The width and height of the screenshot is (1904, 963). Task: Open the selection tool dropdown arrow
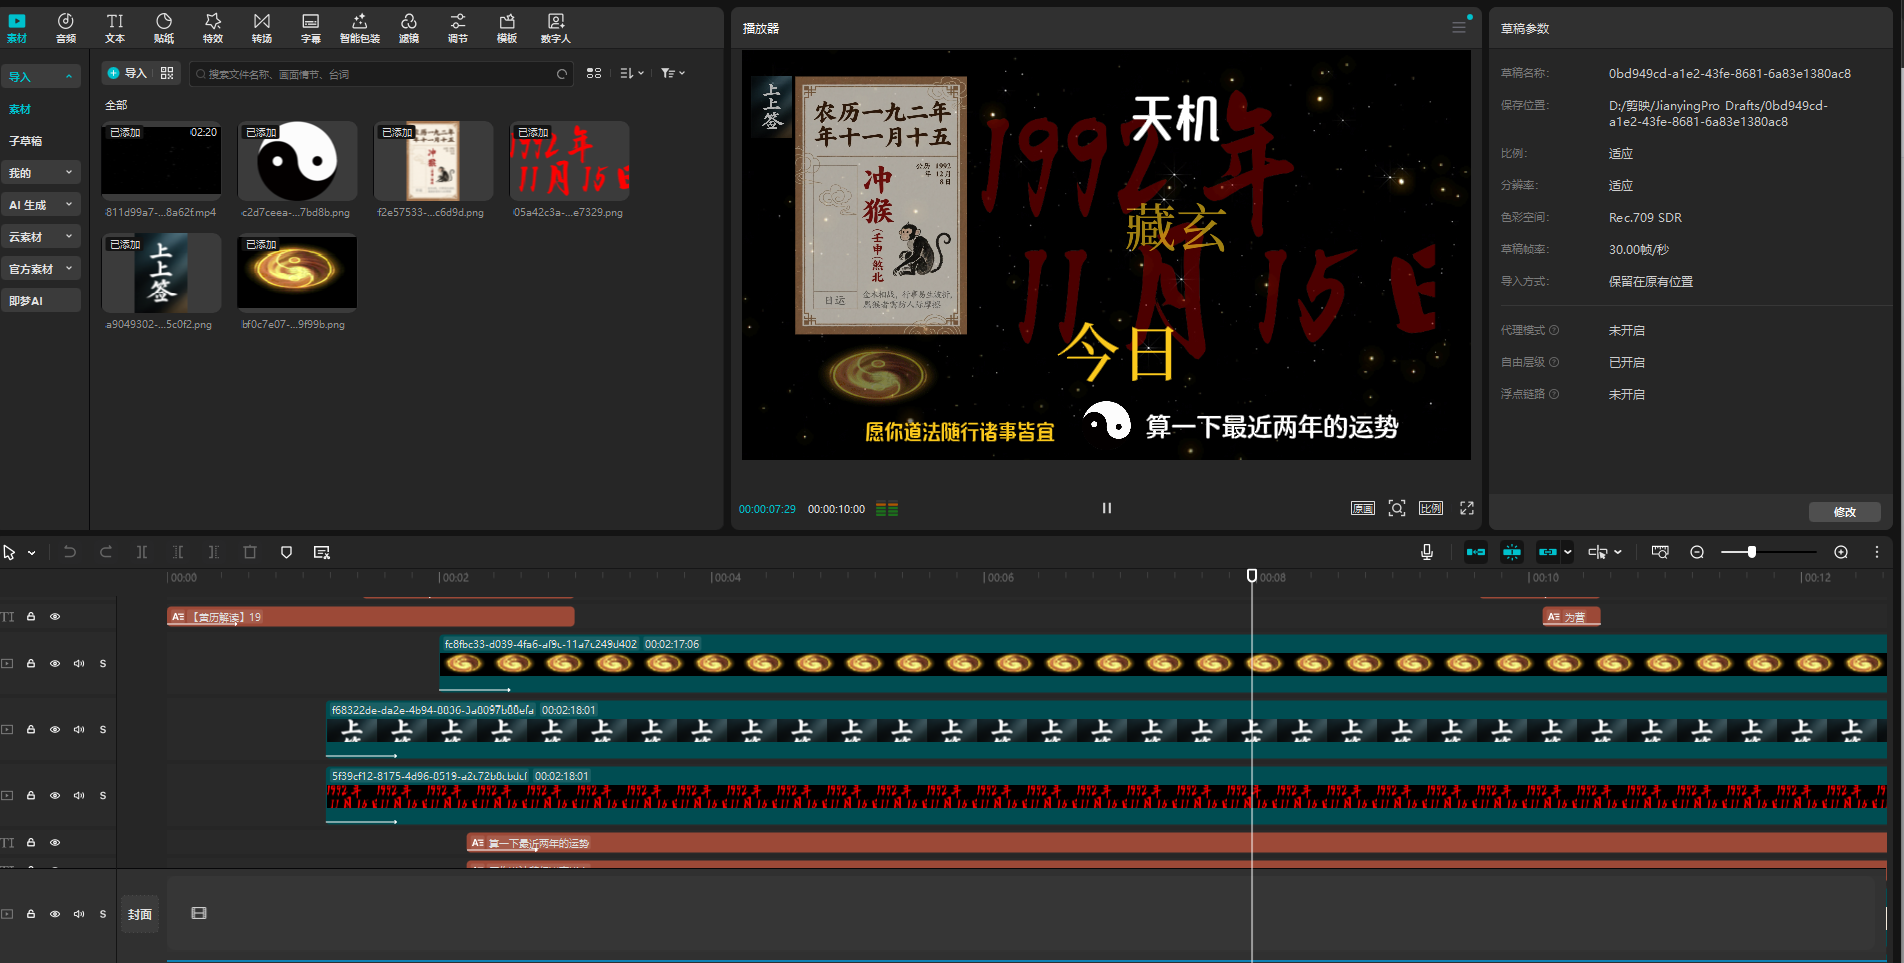pos(30,551)
